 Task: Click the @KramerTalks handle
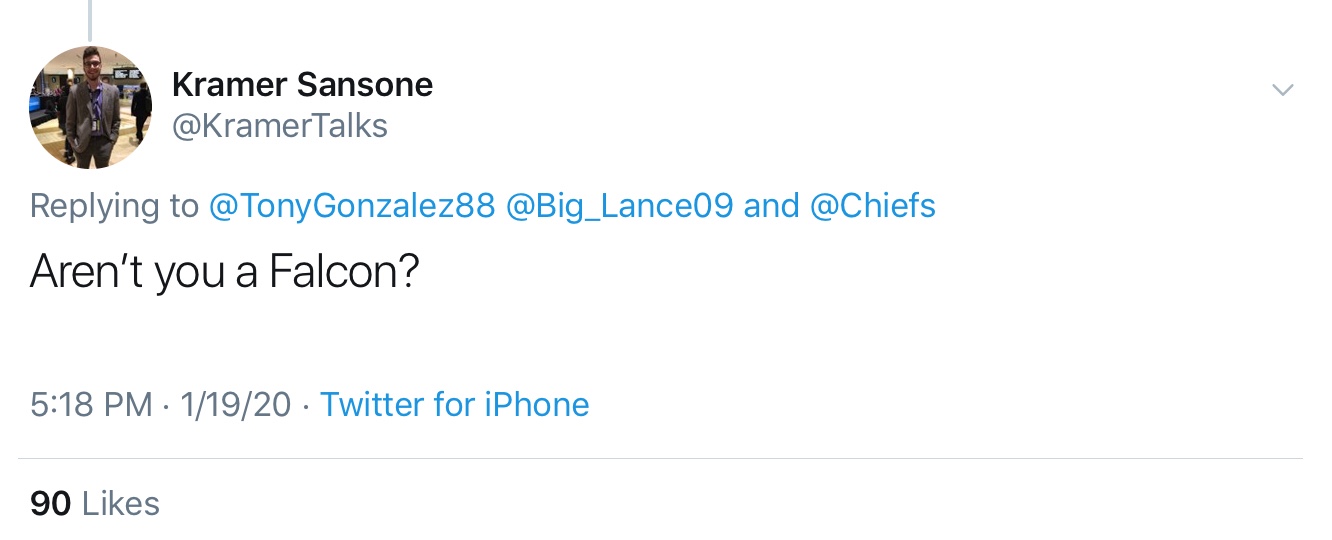(x=280, y=126)
